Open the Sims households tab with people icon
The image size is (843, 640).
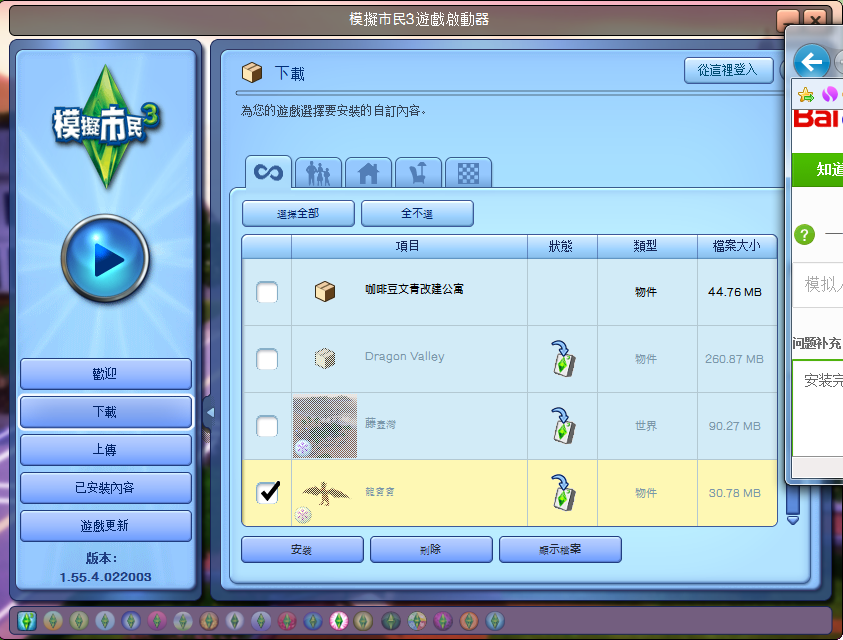point(318,173)
